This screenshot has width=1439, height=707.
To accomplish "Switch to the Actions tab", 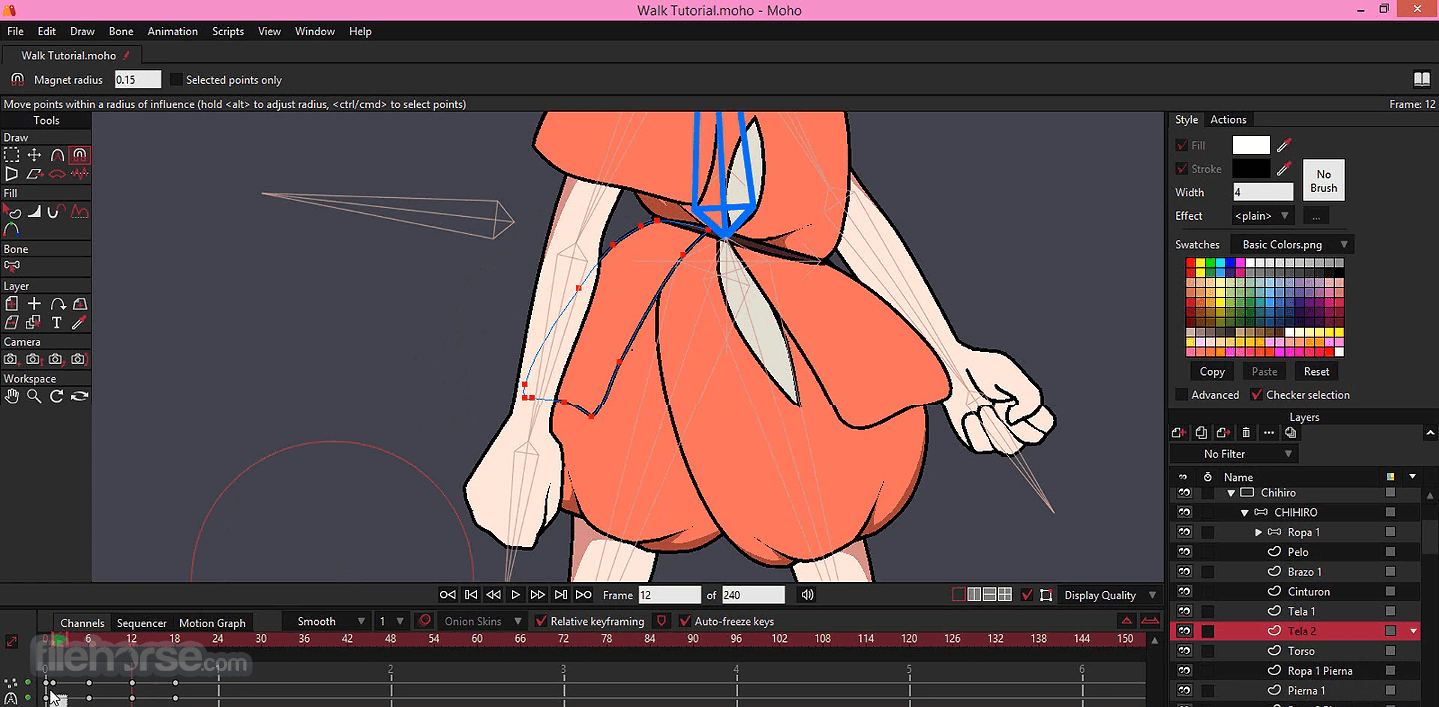I will point(1228,119).
